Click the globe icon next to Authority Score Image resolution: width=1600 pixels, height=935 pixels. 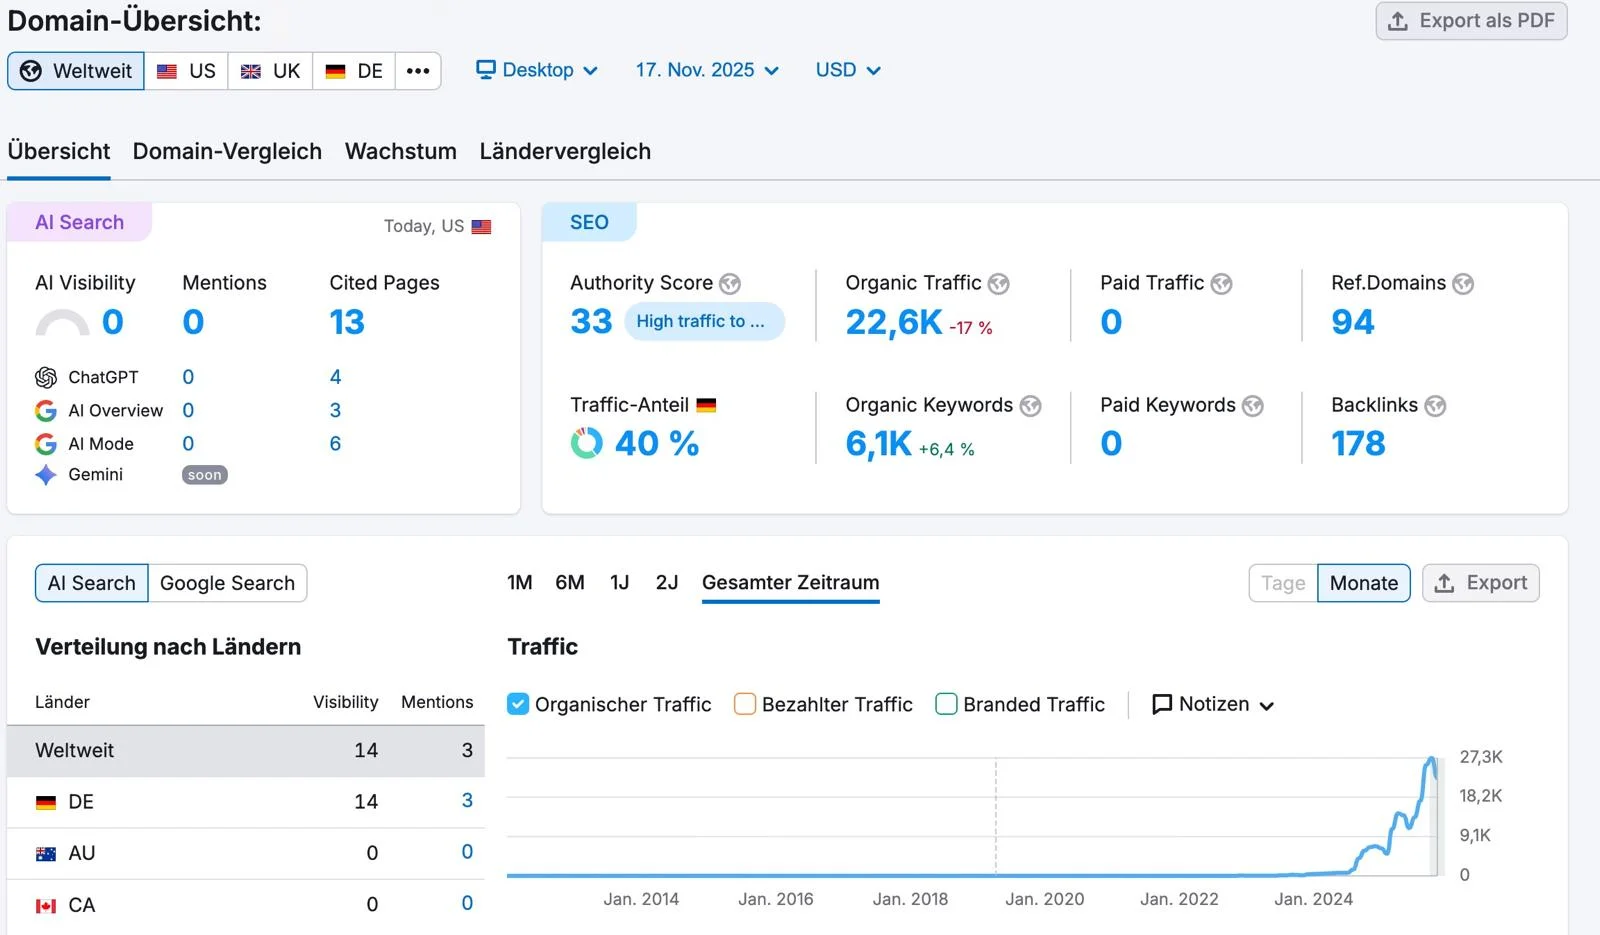[x=730, y=284]
